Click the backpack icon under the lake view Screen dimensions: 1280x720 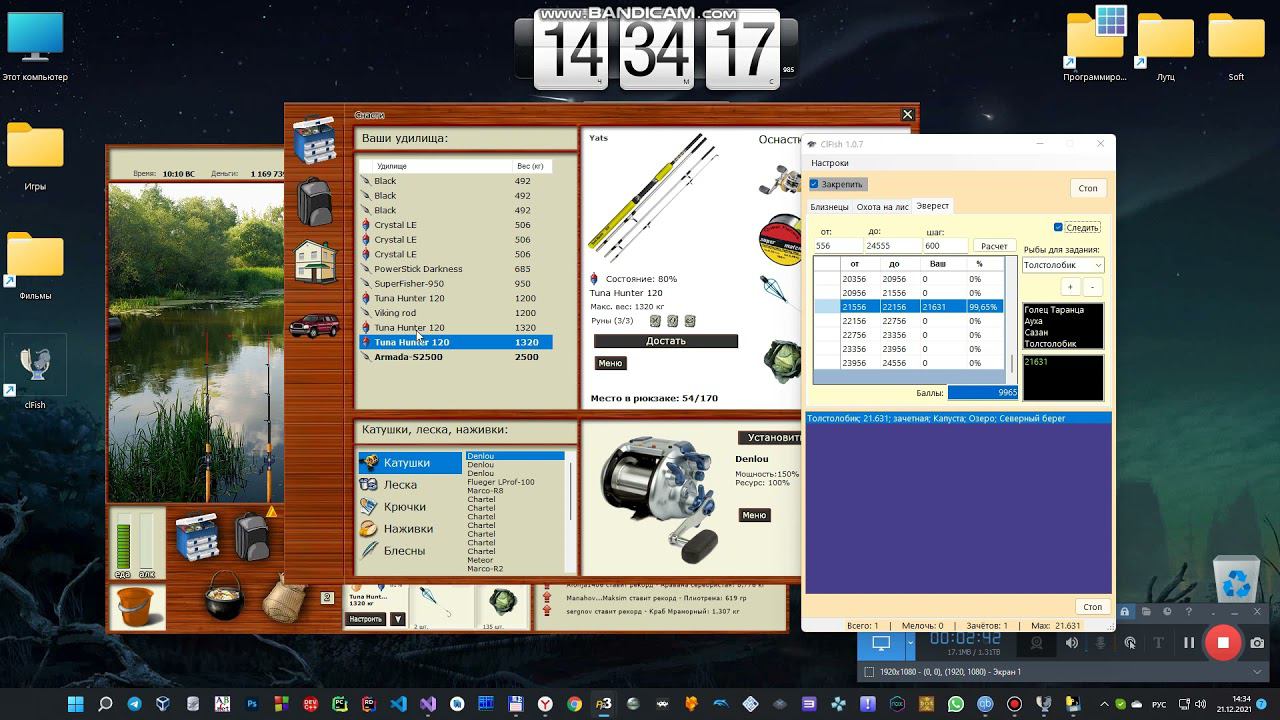tap(253, 536)
